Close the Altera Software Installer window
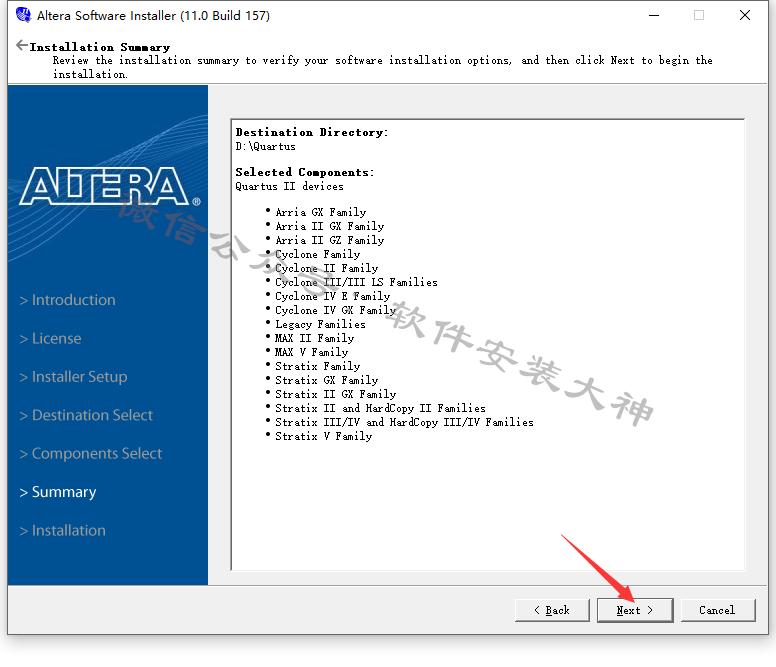 pyautogui.click(x=745, y=15)
